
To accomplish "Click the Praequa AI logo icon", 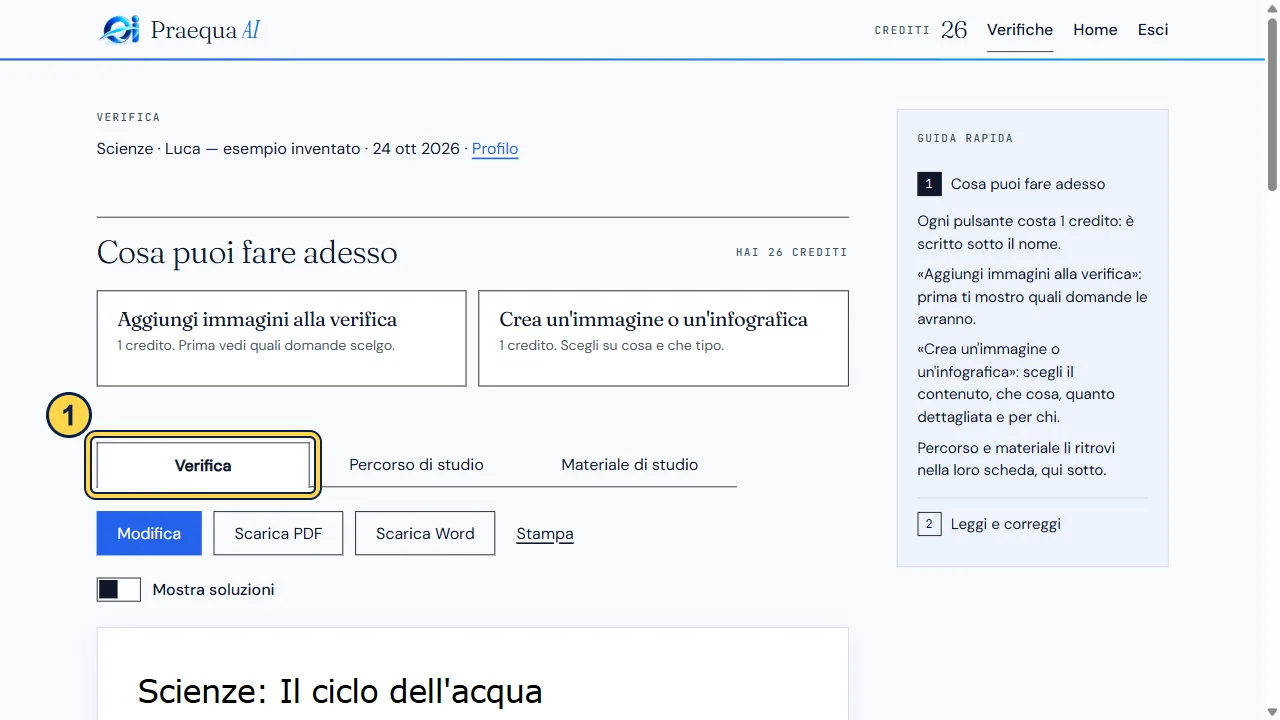I will click(119, 30).
